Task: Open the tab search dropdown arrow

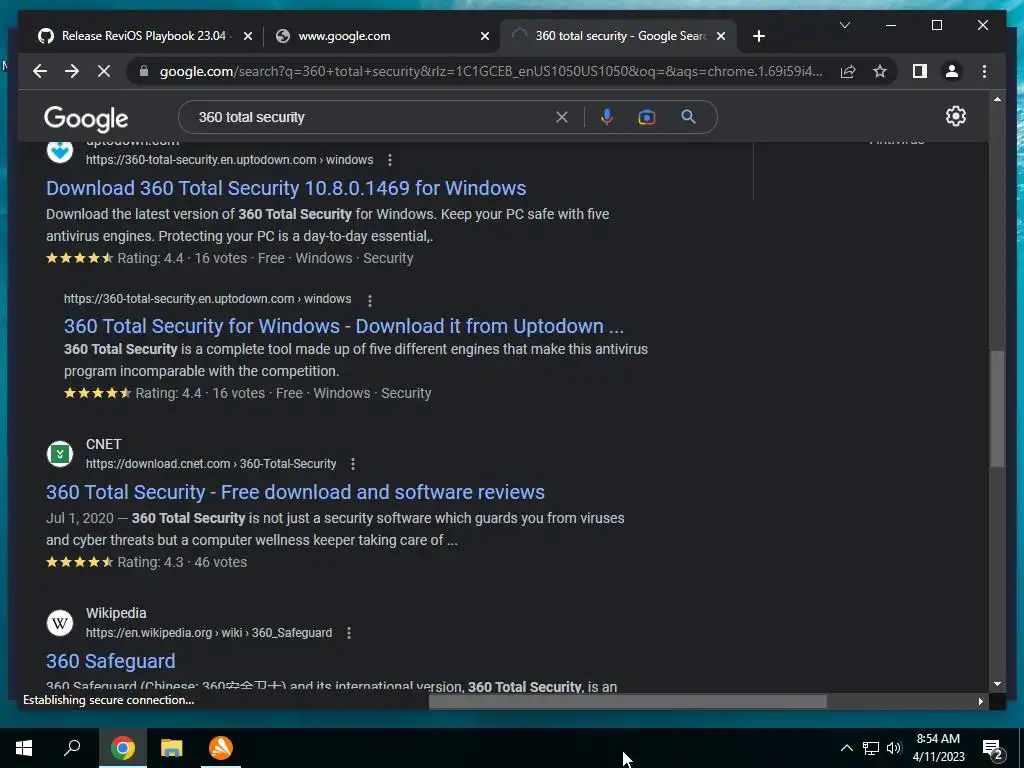Action: coord(844,25)
